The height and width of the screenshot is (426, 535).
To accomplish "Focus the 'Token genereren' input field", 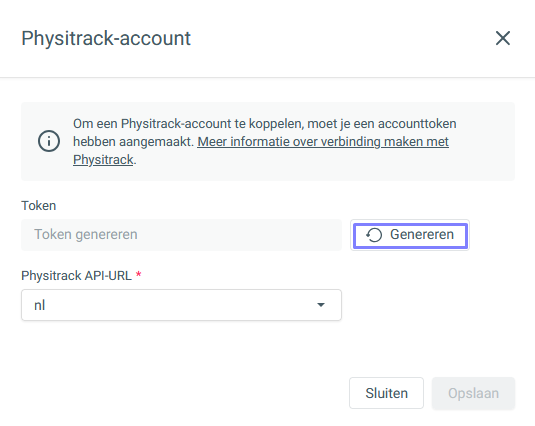I will (x=181, y=235).
